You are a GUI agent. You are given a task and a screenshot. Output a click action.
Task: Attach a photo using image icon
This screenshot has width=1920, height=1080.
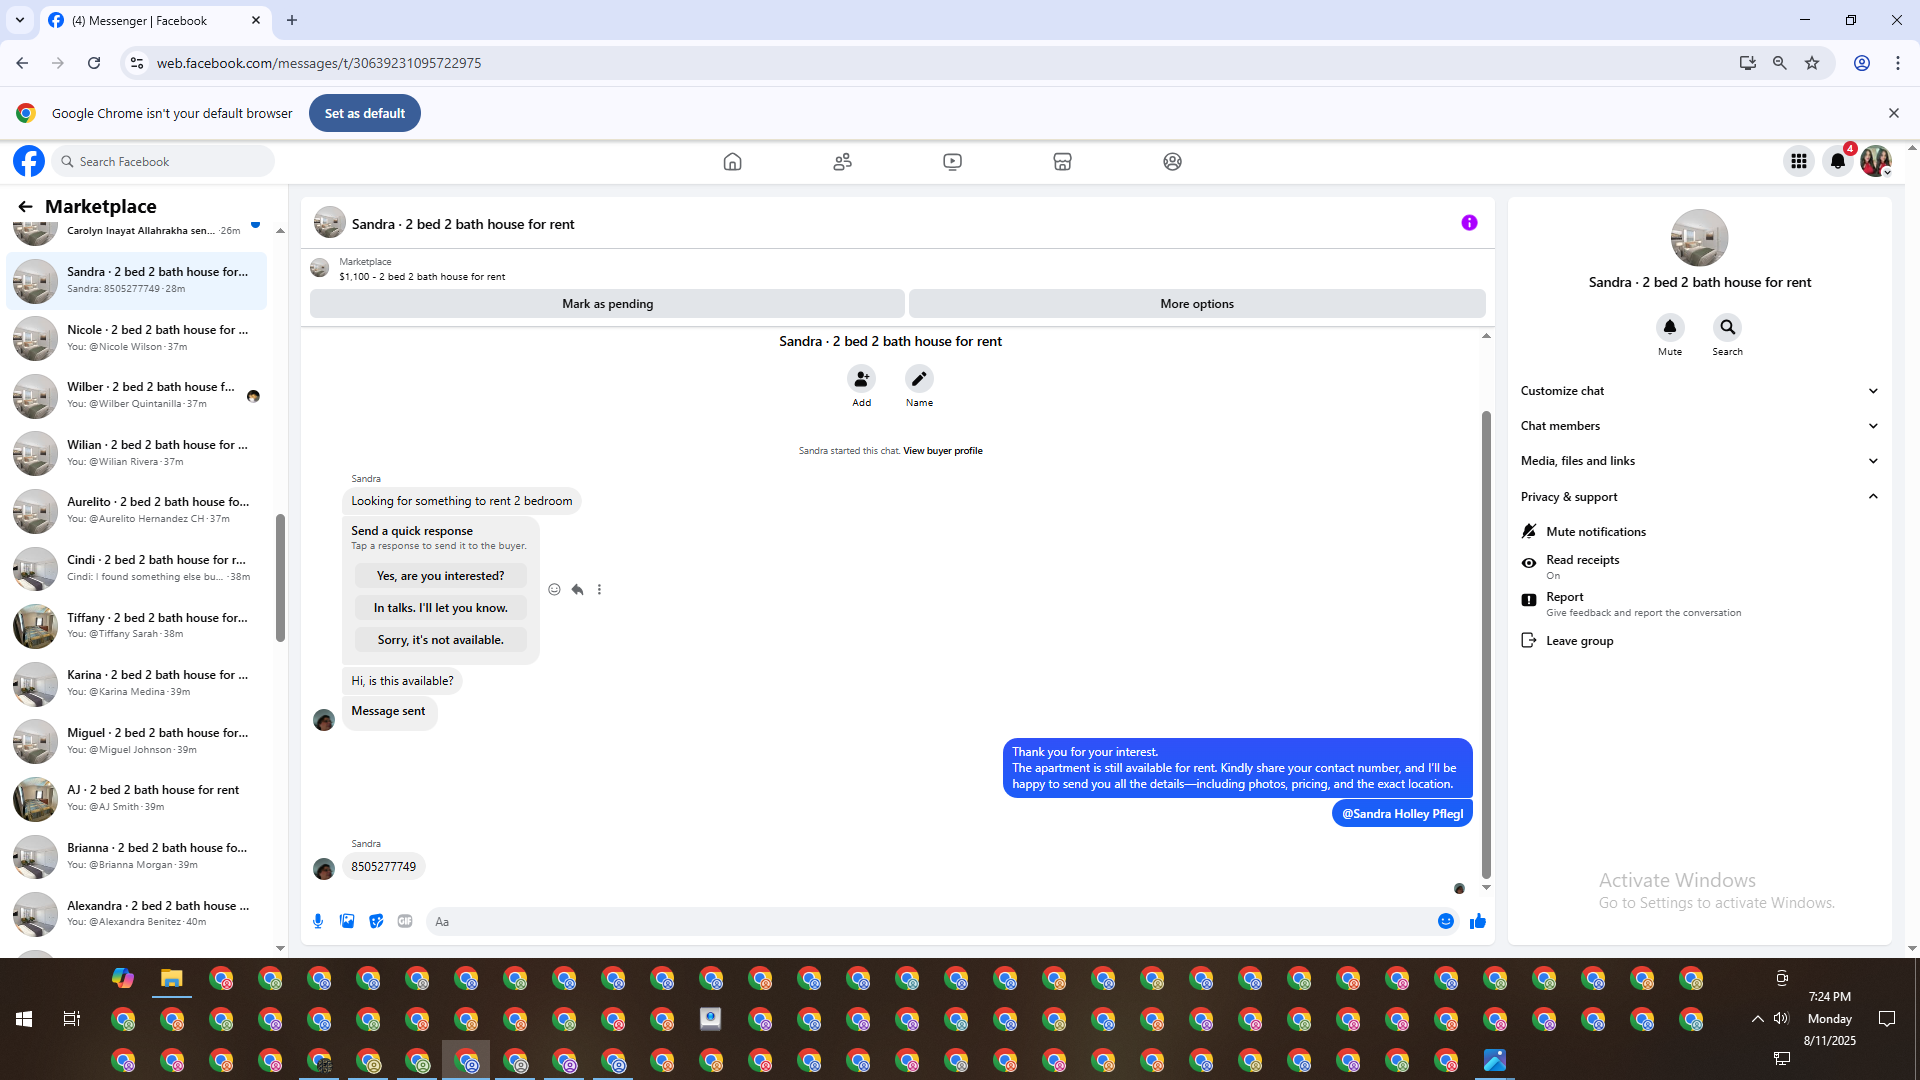coord(347,921)
